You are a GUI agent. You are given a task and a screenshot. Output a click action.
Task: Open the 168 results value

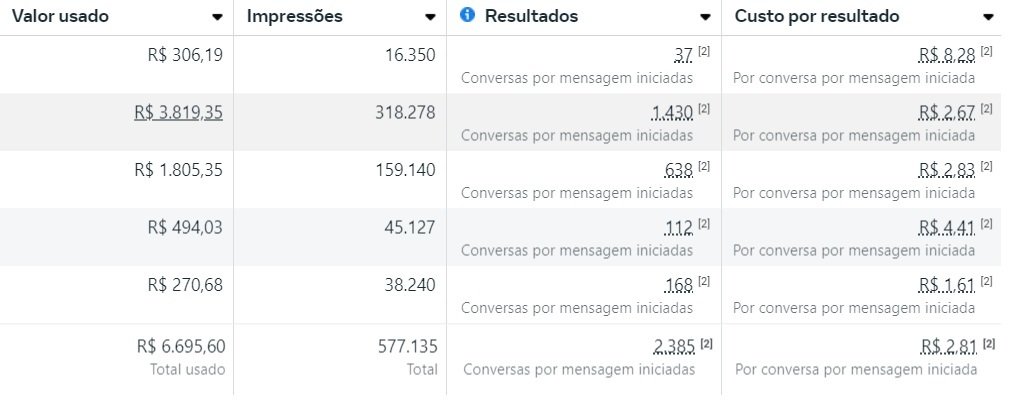click(x=679, y=286)
